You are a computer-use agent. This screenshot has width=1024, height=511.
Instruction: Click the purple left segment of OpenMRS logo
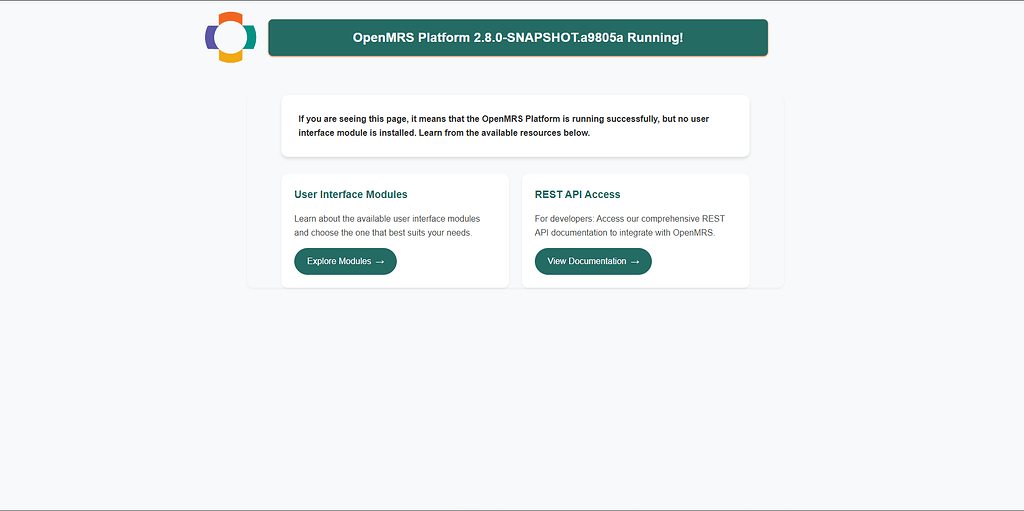[211, 37]
